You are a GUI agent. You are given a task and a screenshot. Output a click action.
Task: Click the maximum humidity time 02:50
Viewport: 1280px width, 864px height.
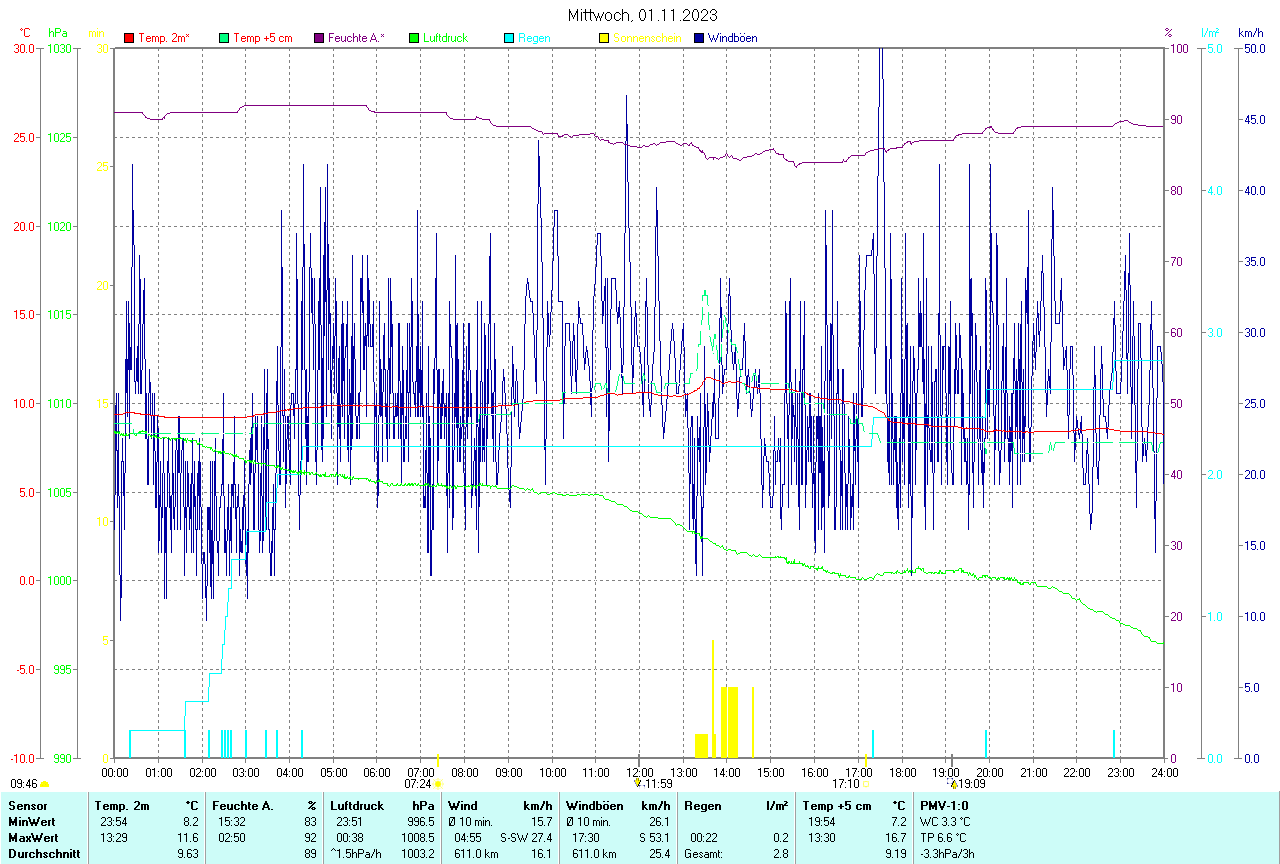coord(232,837)
